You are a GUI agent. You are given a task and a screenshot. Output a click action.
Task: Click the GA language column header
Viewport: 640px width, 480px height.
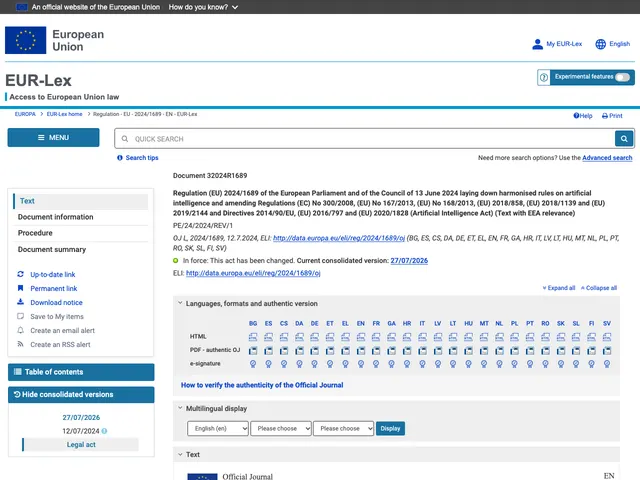click(x=391, y=323)
